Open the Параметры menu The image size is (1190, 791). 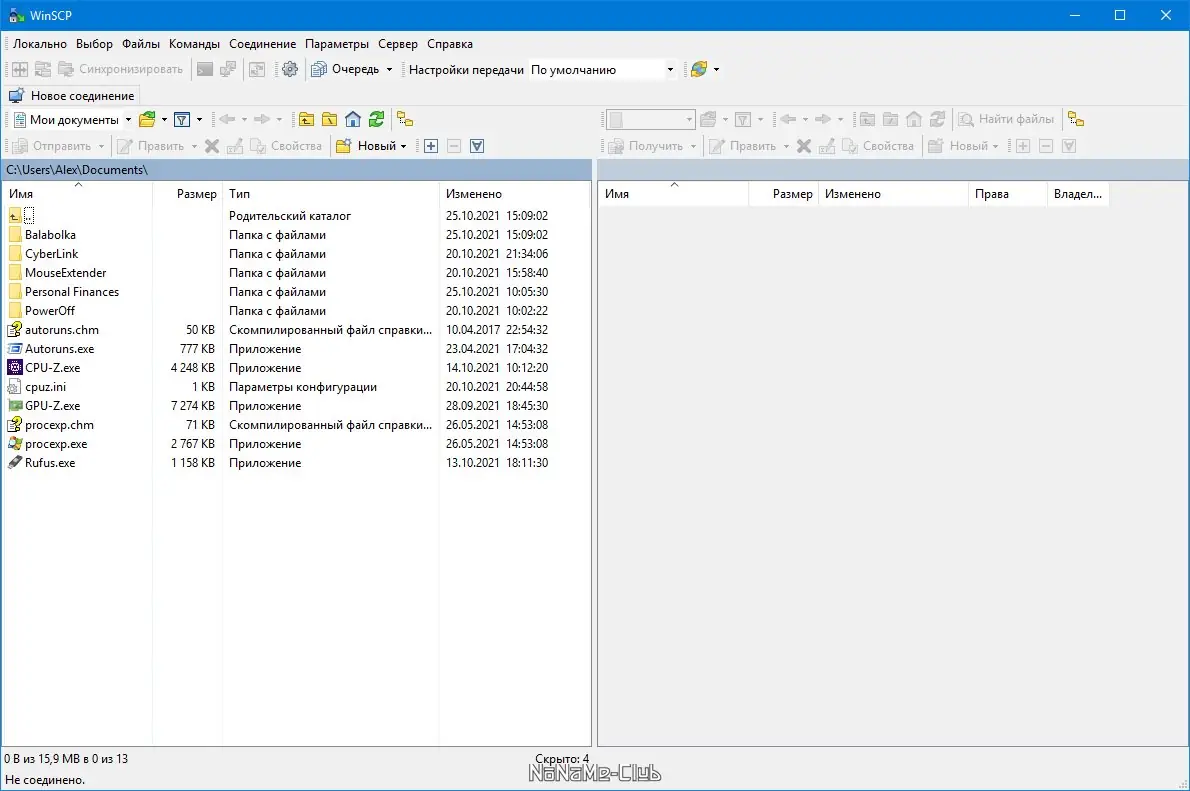point(337,44)
